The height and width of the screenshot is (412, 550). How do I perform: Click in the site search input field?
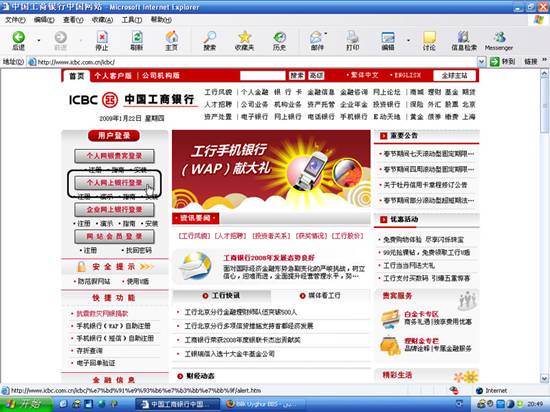263,75
